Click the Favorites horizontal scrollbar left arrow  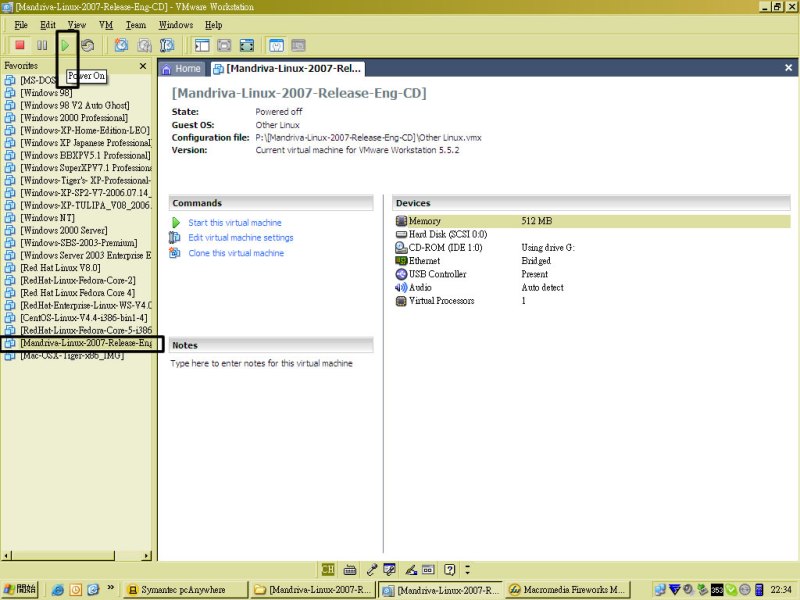(7, 556)
